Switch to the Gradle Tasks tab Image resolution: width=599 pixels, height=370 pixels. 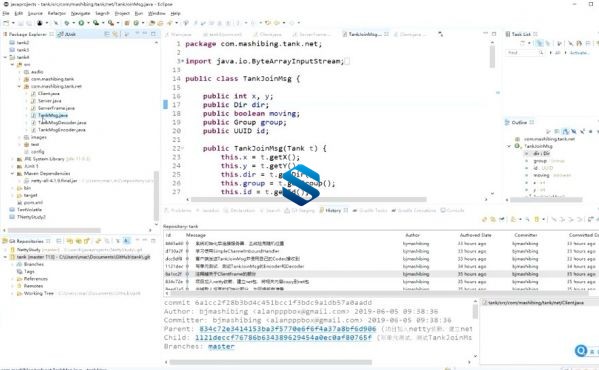click(370, 210)
